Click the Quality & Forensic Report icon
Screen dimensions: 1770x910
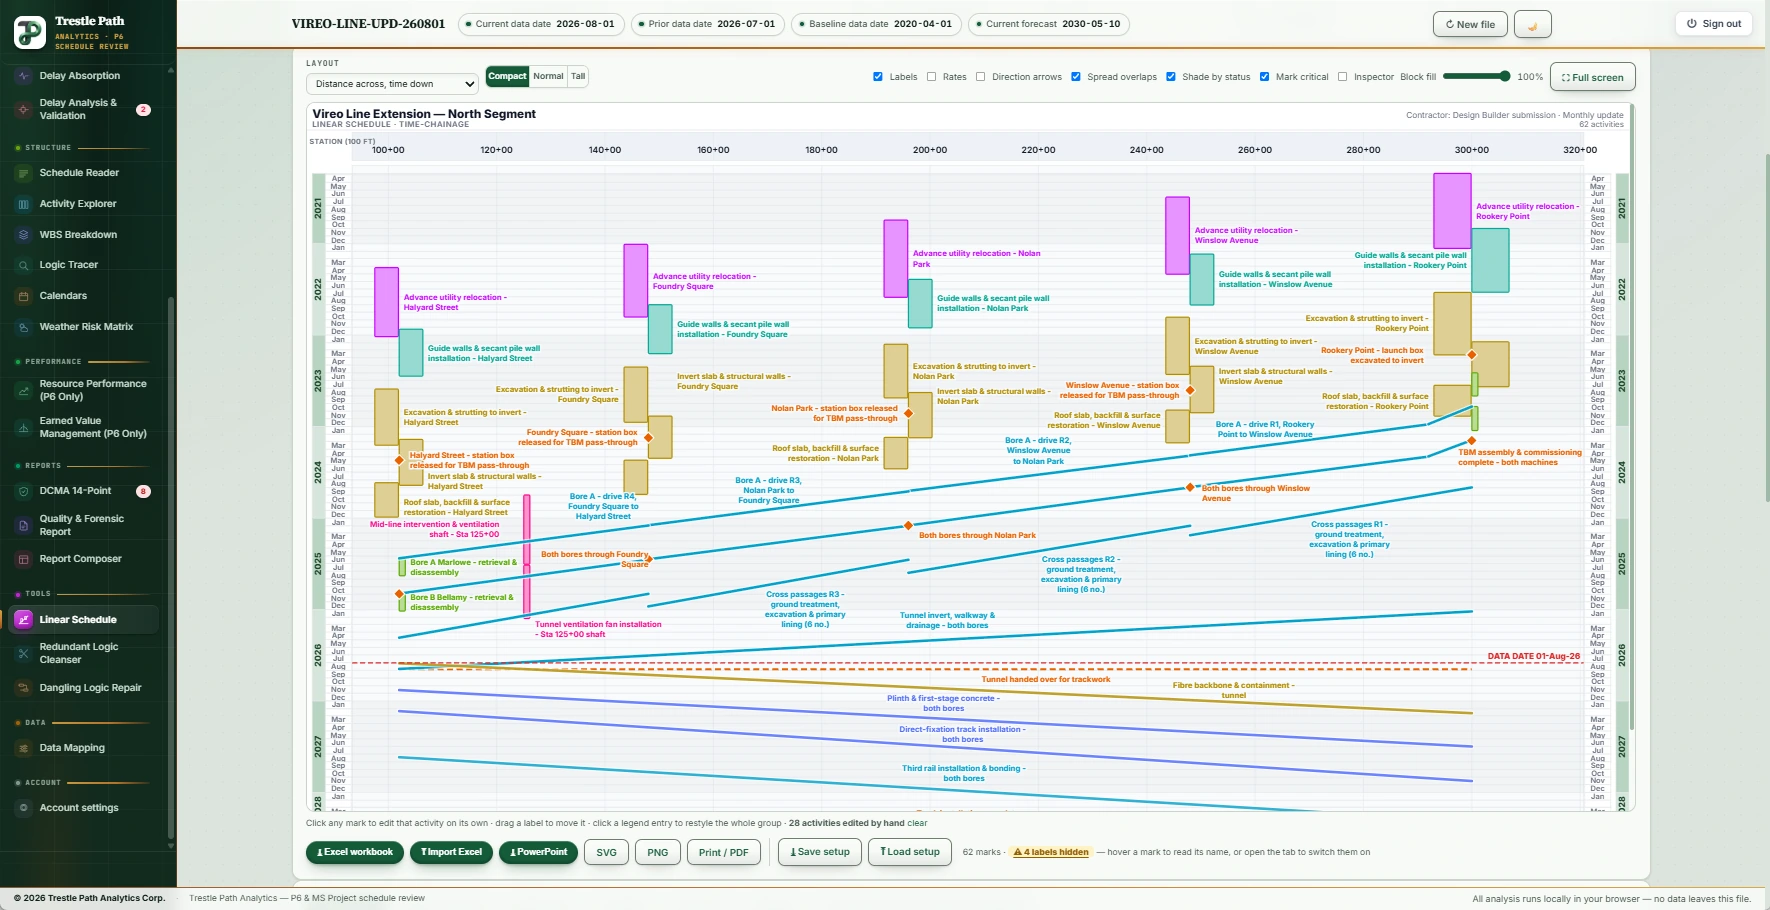tap(23, 525)
